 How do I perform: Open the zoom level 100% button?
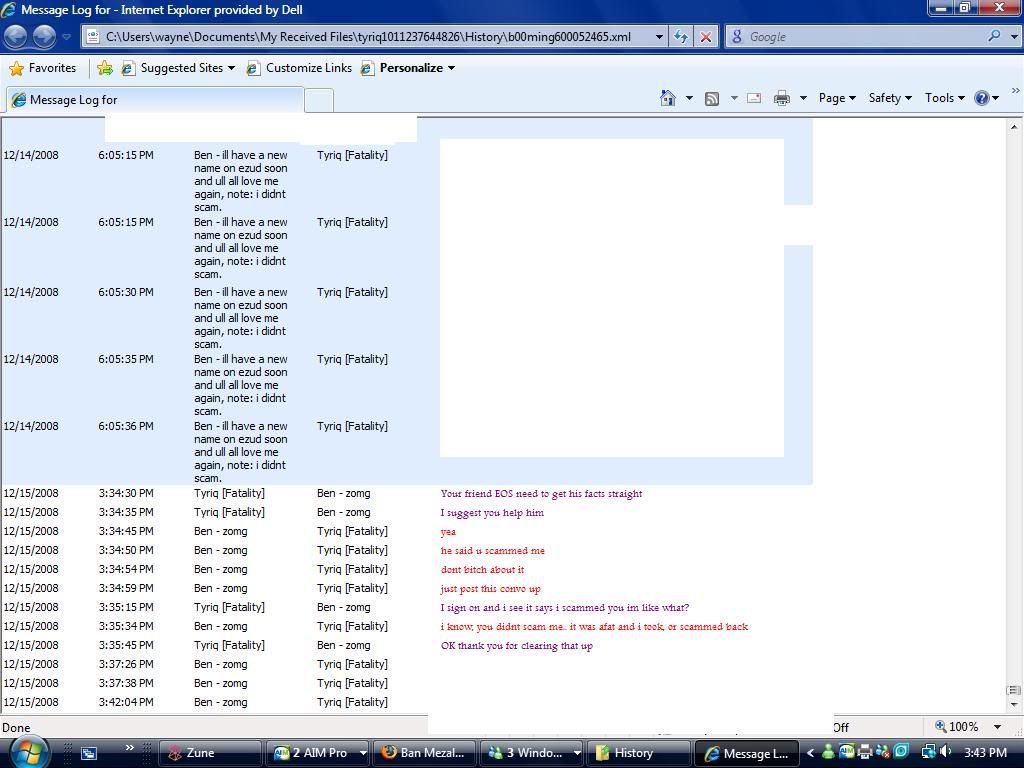pos(957,727)
